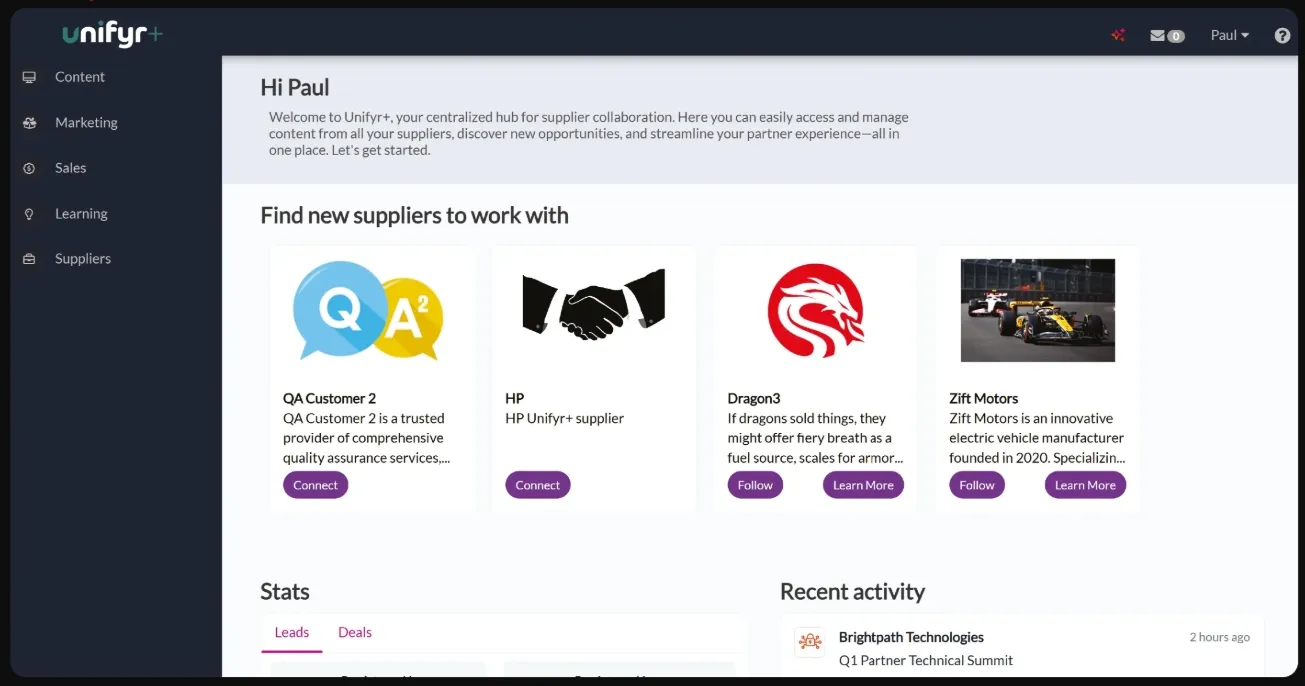Click the Suppliers briefcase icon in sidebar

click(x=30, y=259)
